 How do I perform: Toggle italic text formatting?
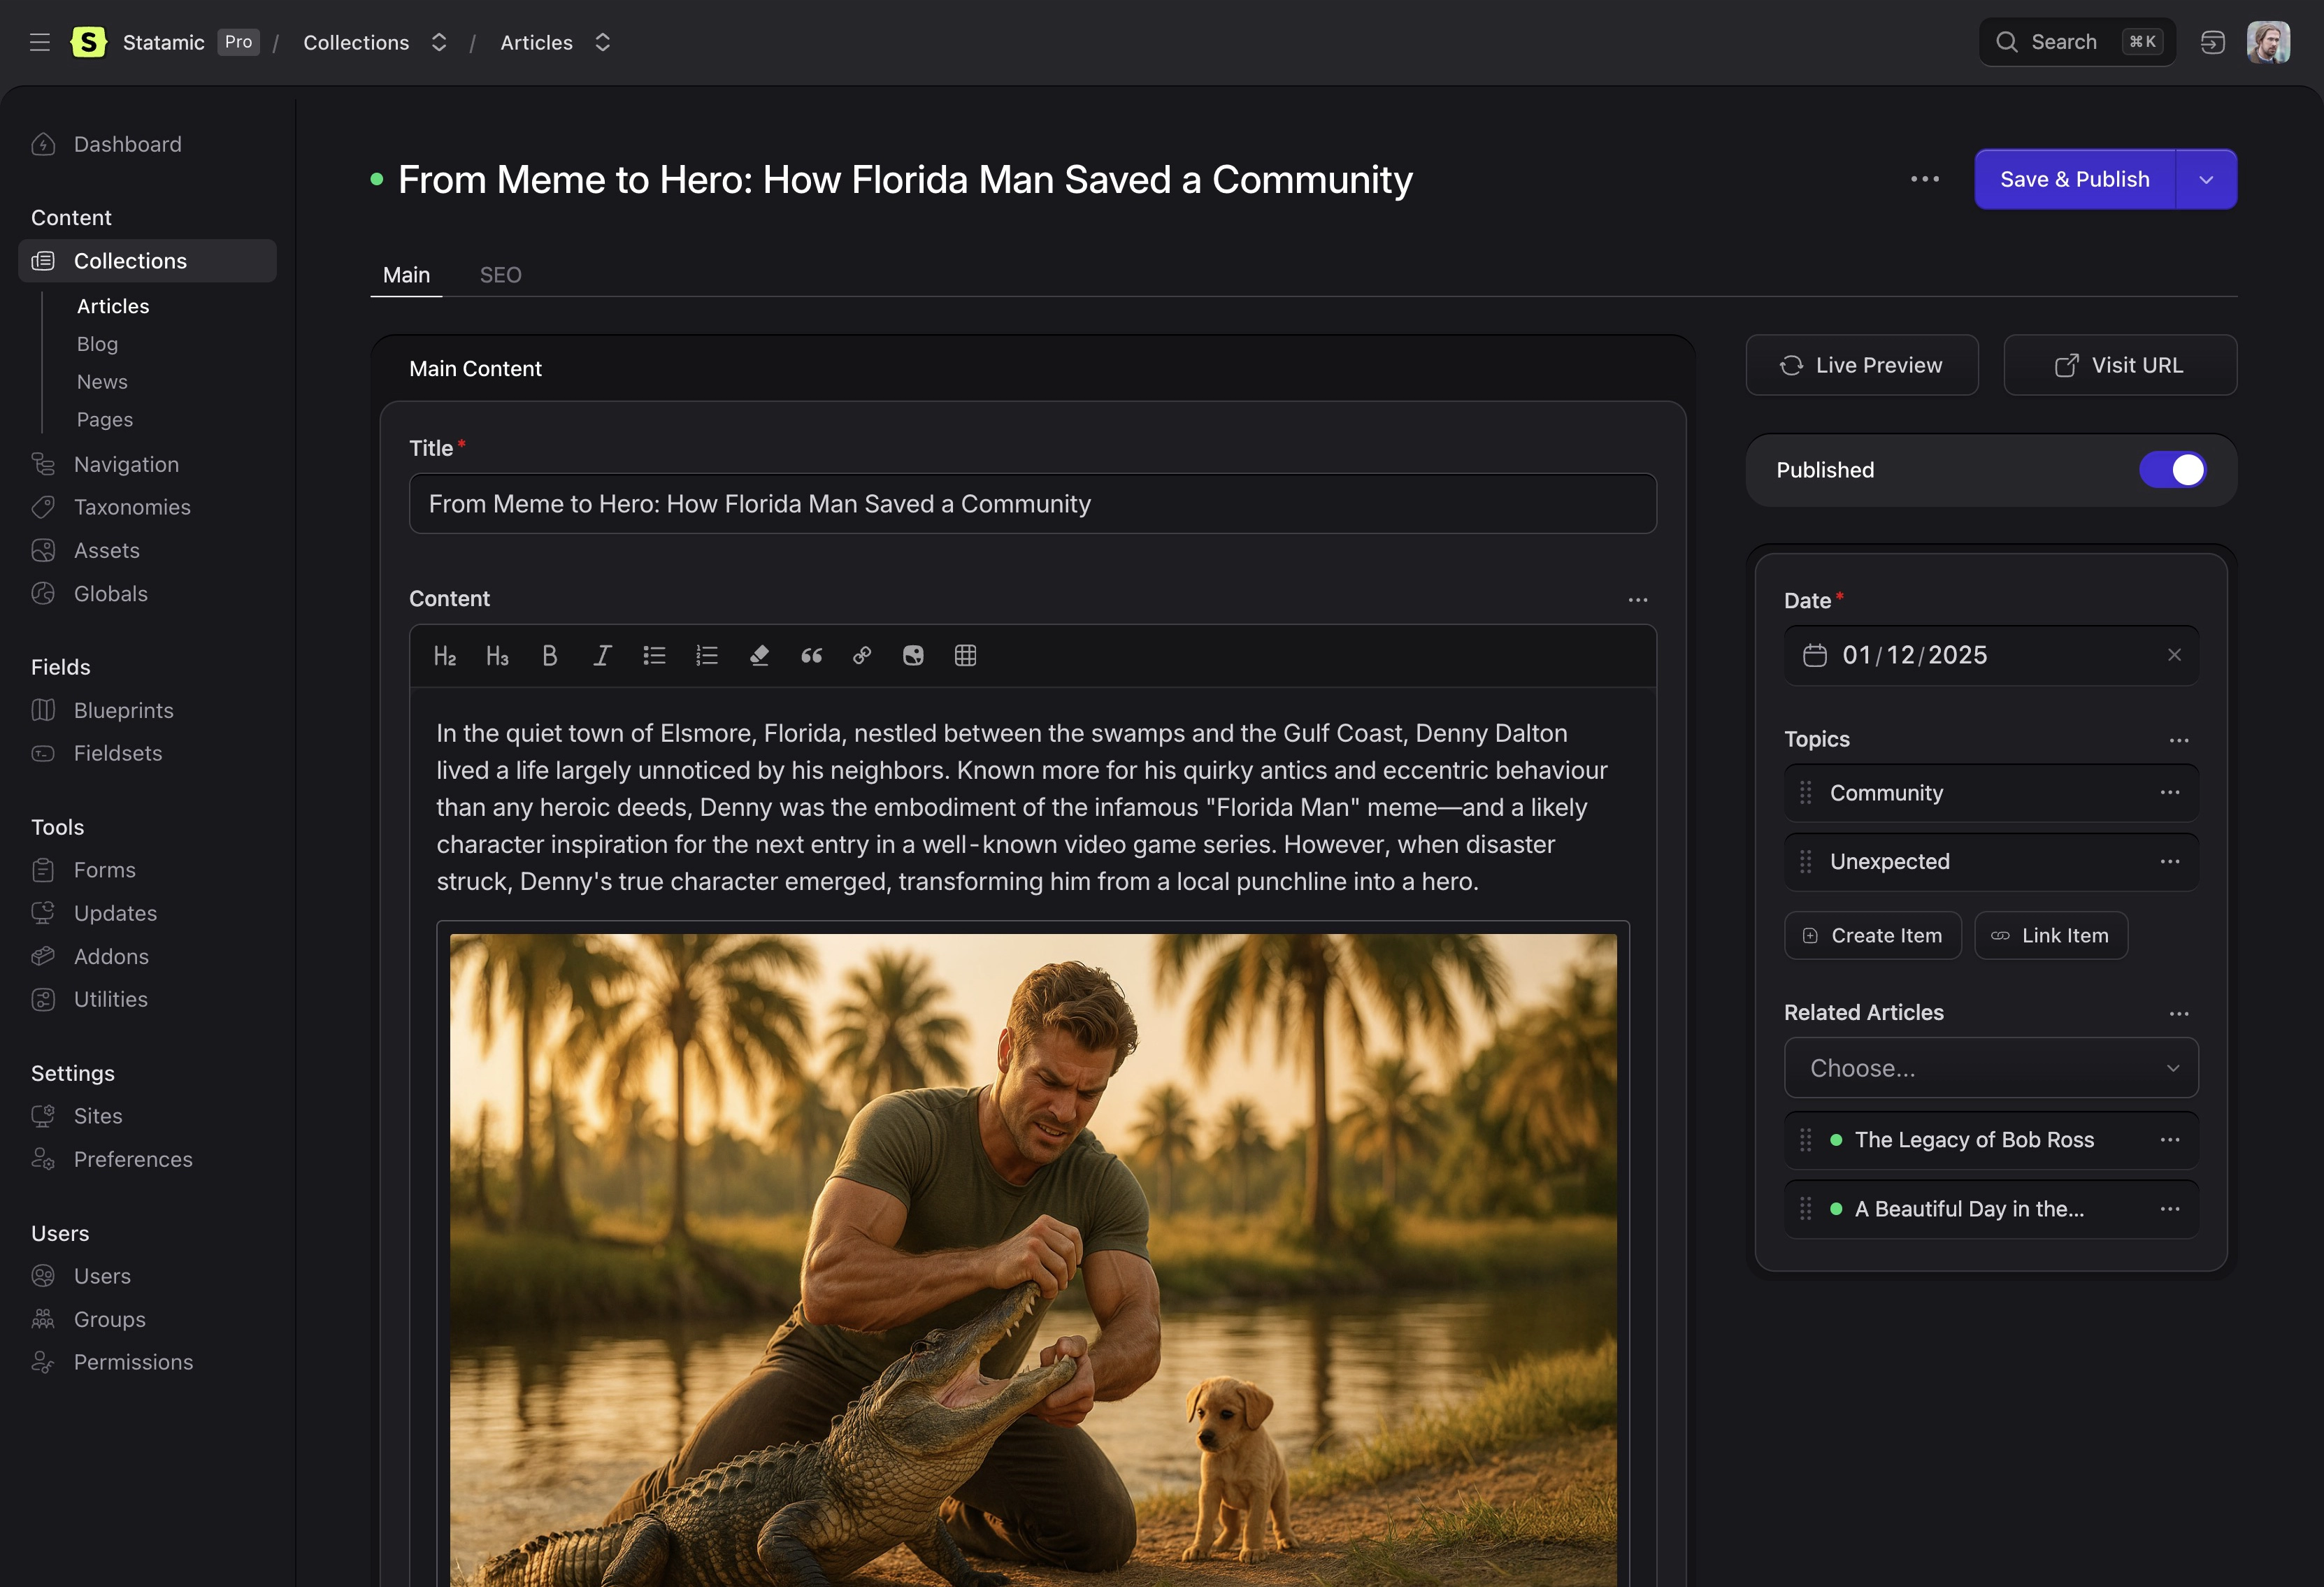click(602, 655)
